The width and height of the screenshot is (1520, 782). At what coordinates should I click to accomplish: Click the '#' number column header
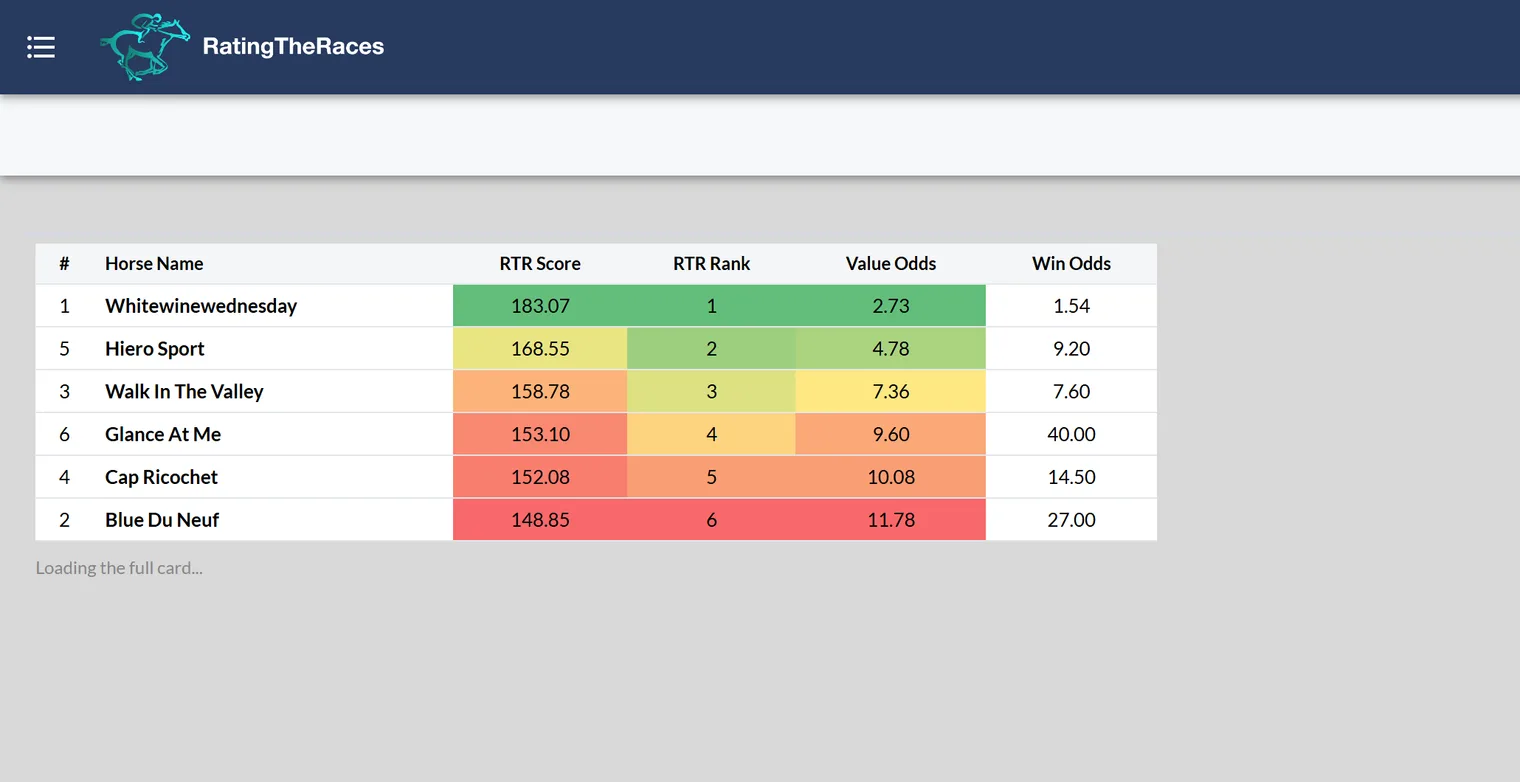64,264
